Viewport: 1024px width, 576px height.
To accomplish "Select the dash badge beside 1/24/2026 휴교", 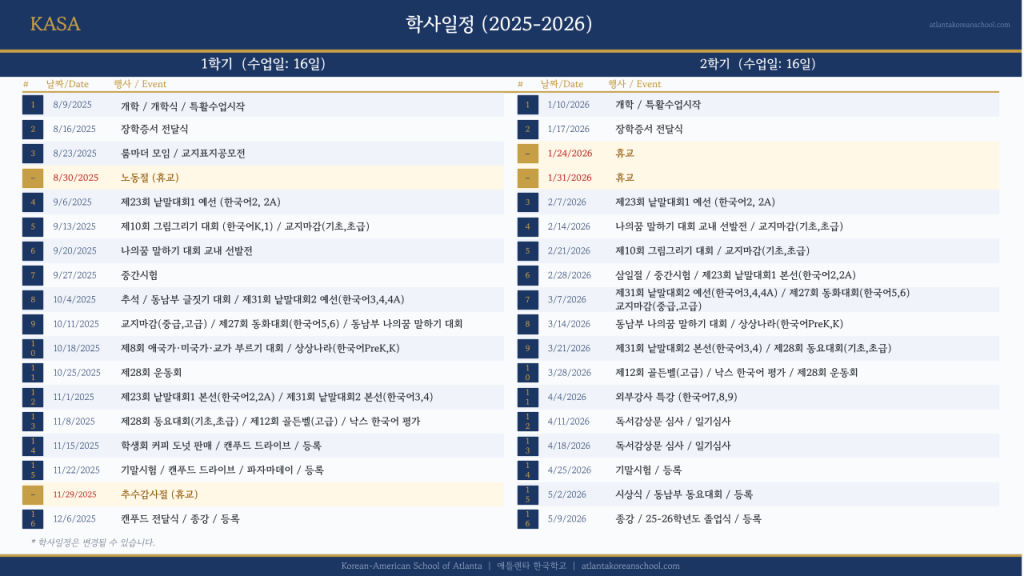I will (x=528, y=154).
